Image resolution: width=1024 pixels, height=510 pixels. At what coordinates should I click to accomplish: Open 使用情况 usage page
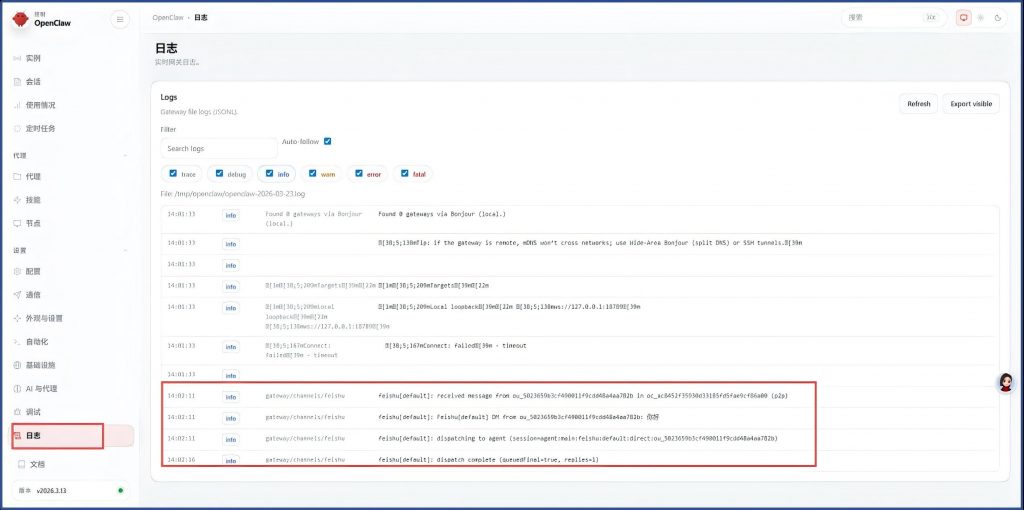click(x=40, y=105)
